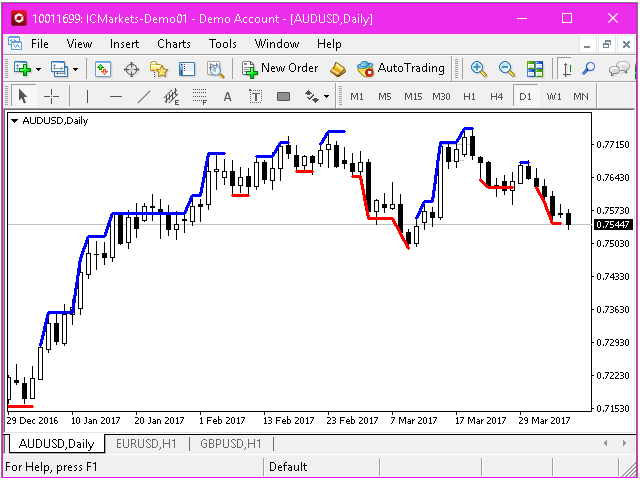The width and height of the screenshot is (640, 480).
Task: Select the Vertical Line tool
Action: point(87,97)
